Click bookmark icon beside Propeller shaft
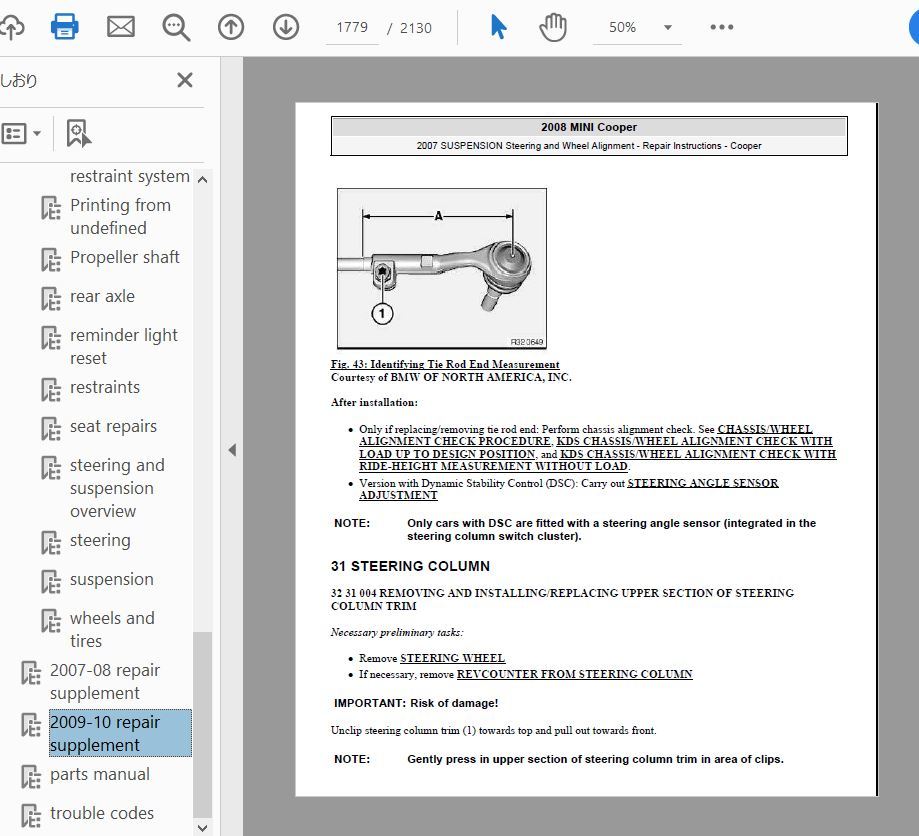The image size is (919, 836). point(51,260)
